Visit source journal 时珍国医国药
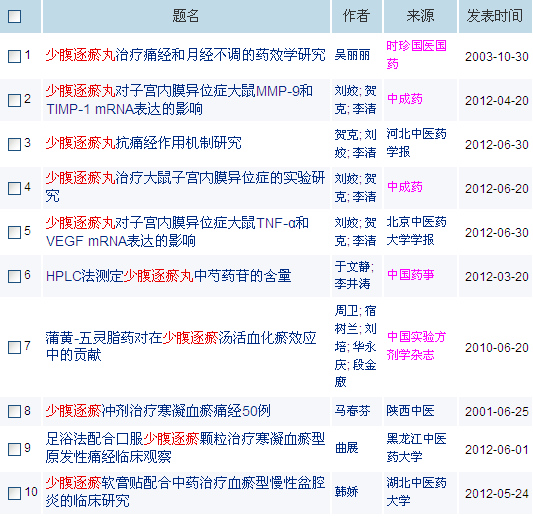The height and width of the screenshot is (517, 533). [x=416, y=55]
